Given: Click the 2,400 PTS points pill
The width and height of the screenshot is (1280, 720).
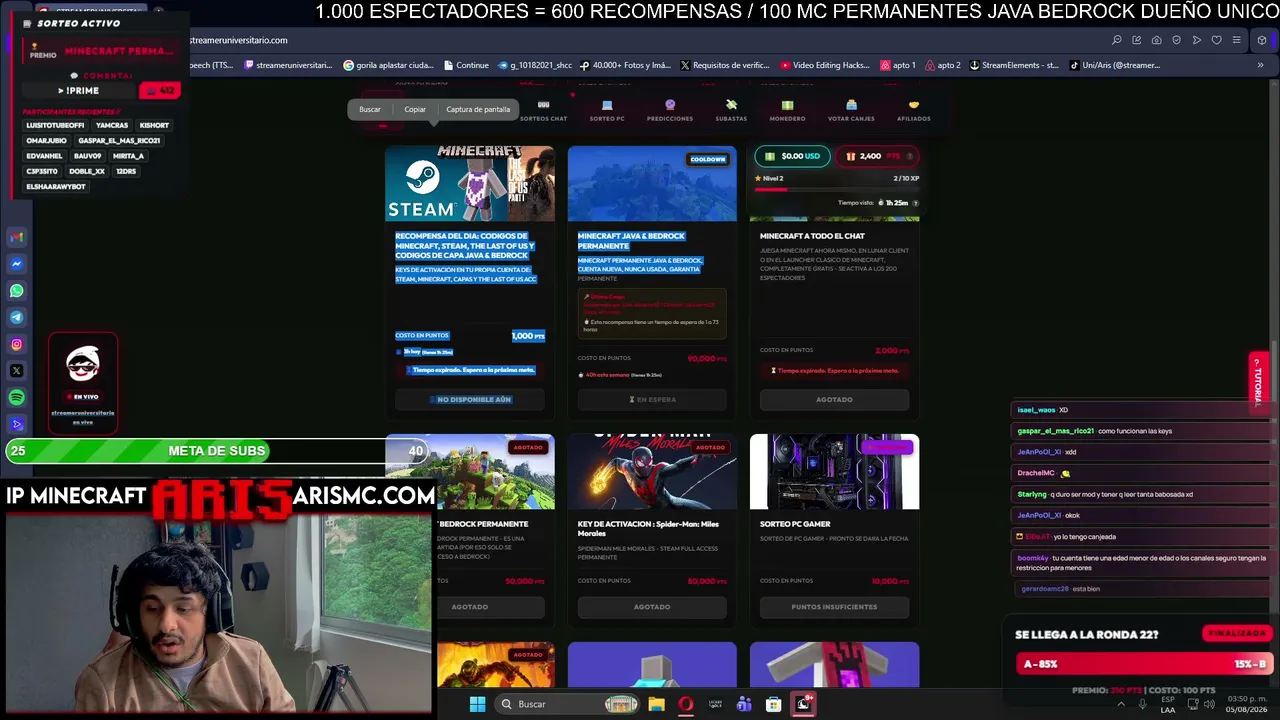Looking at the screenshot, I should (x=876, y=156).
